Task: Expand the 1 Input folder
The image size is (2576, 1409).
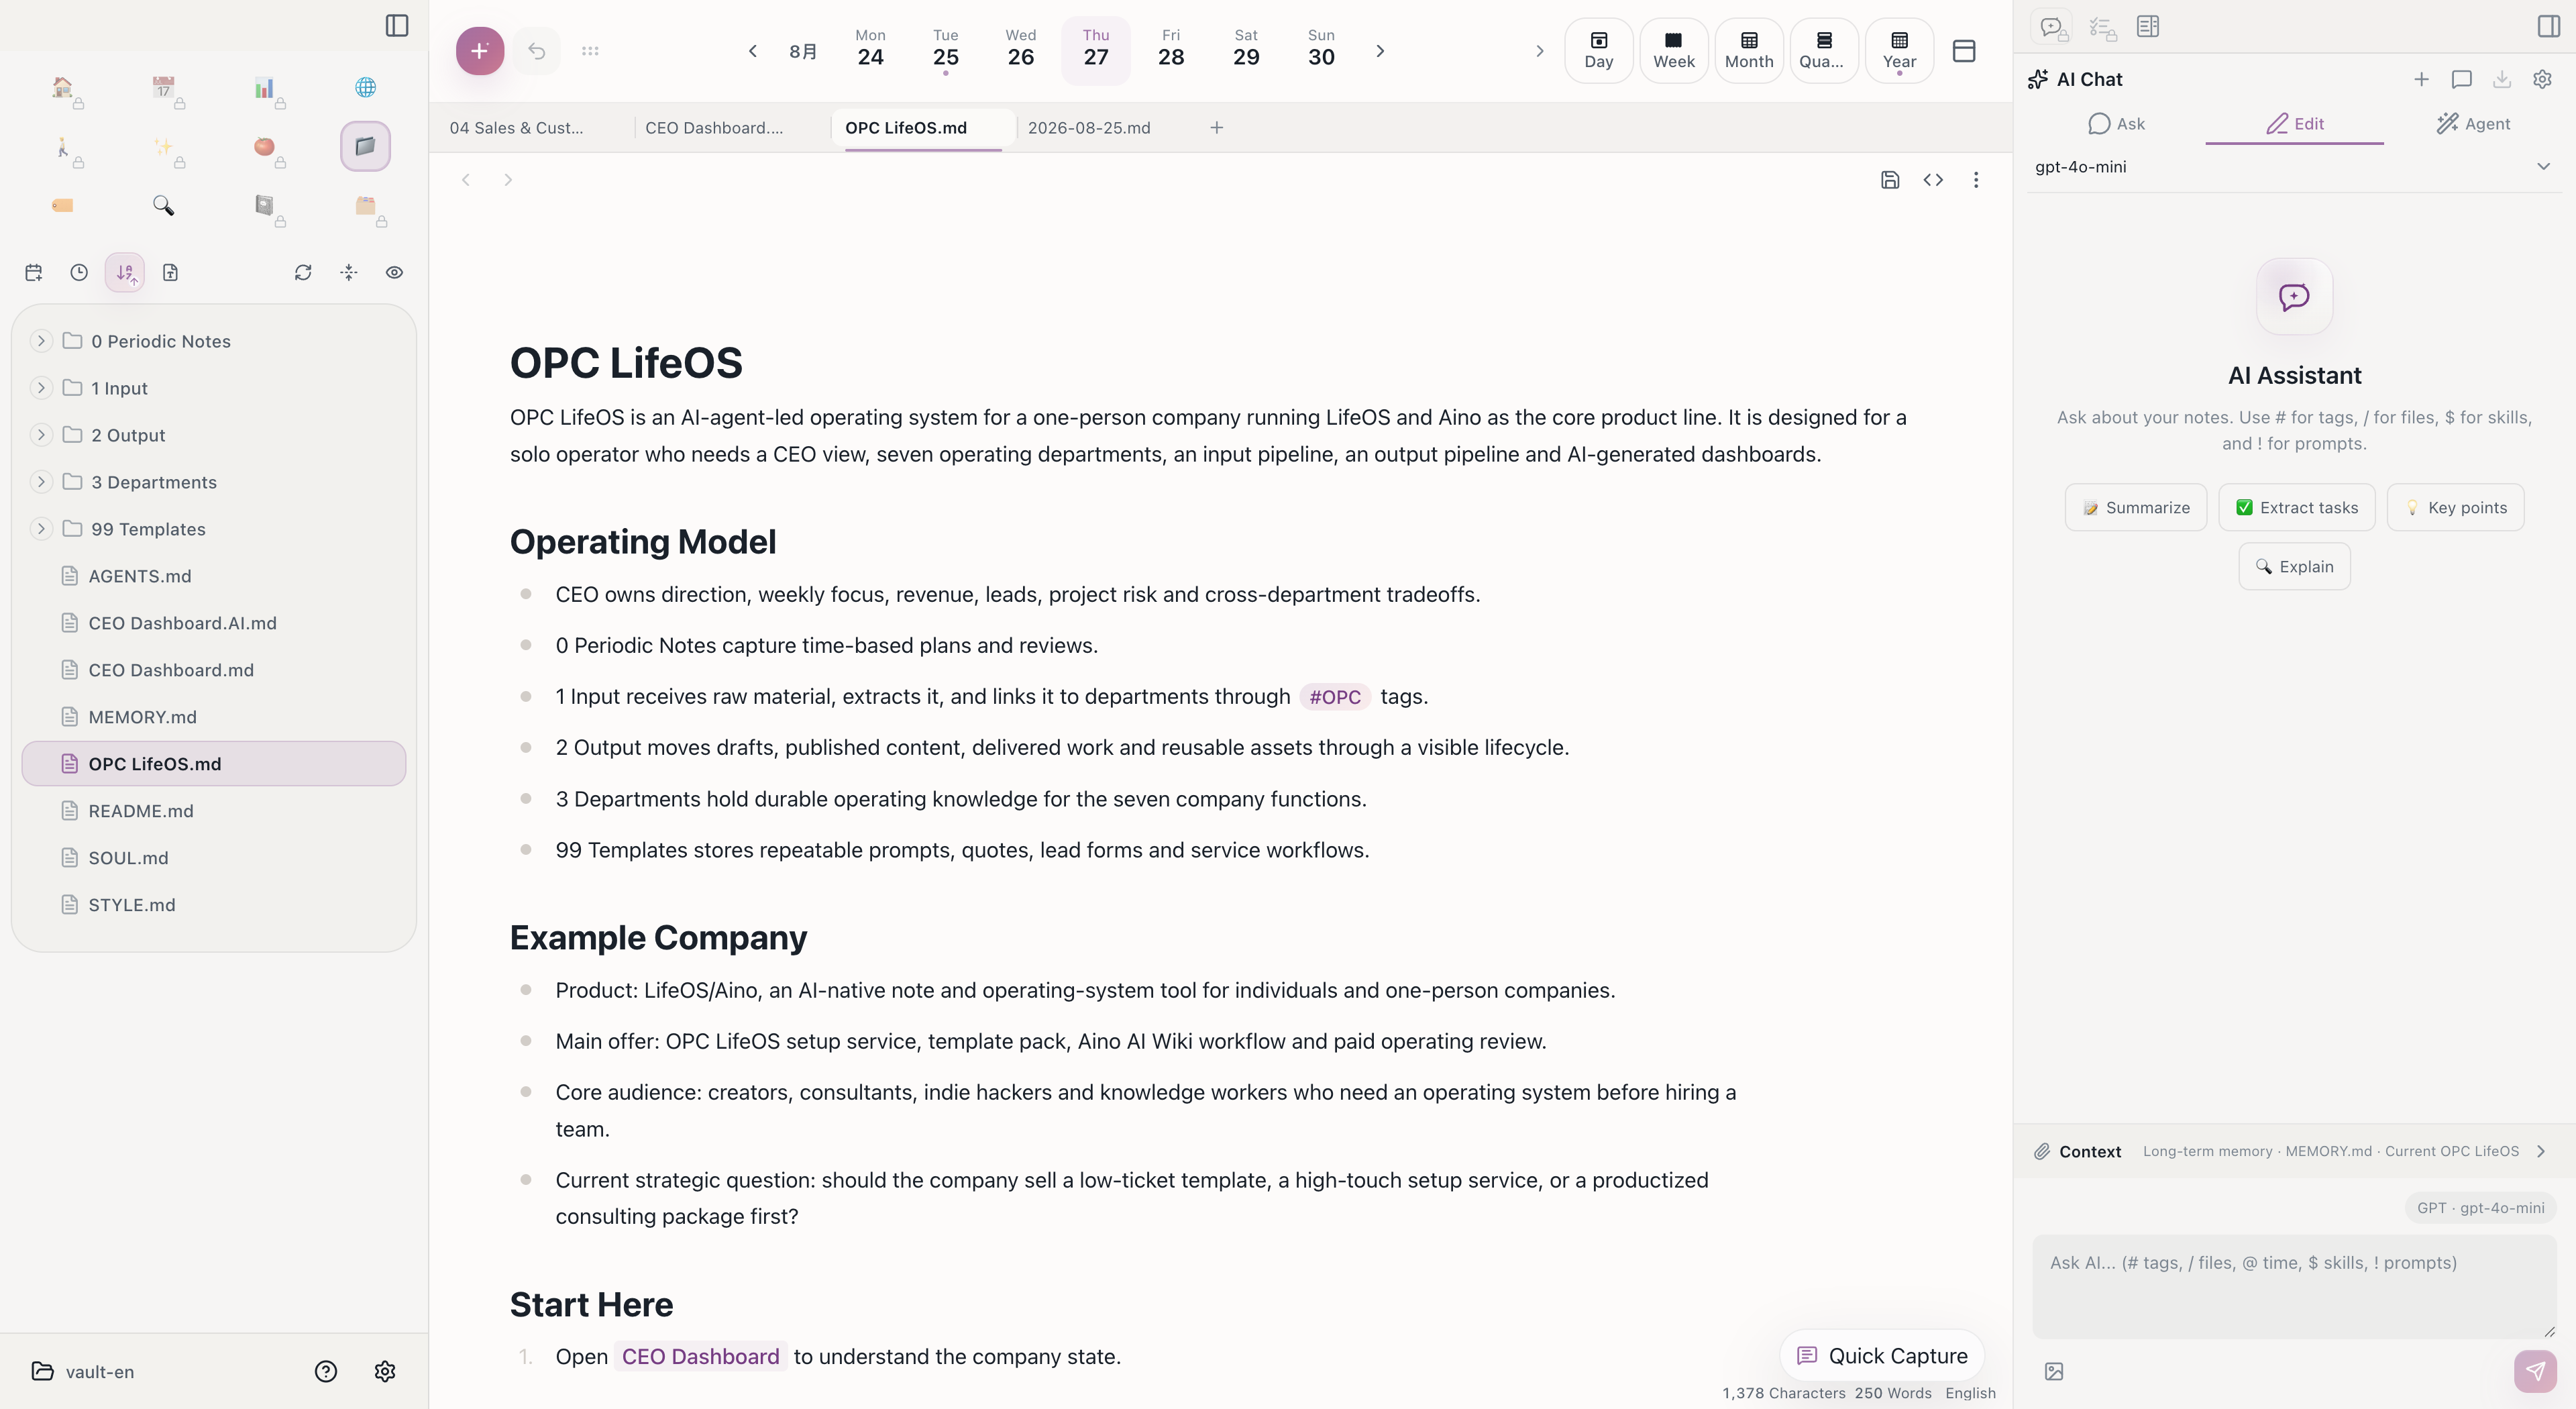Action: coord(41,388)
